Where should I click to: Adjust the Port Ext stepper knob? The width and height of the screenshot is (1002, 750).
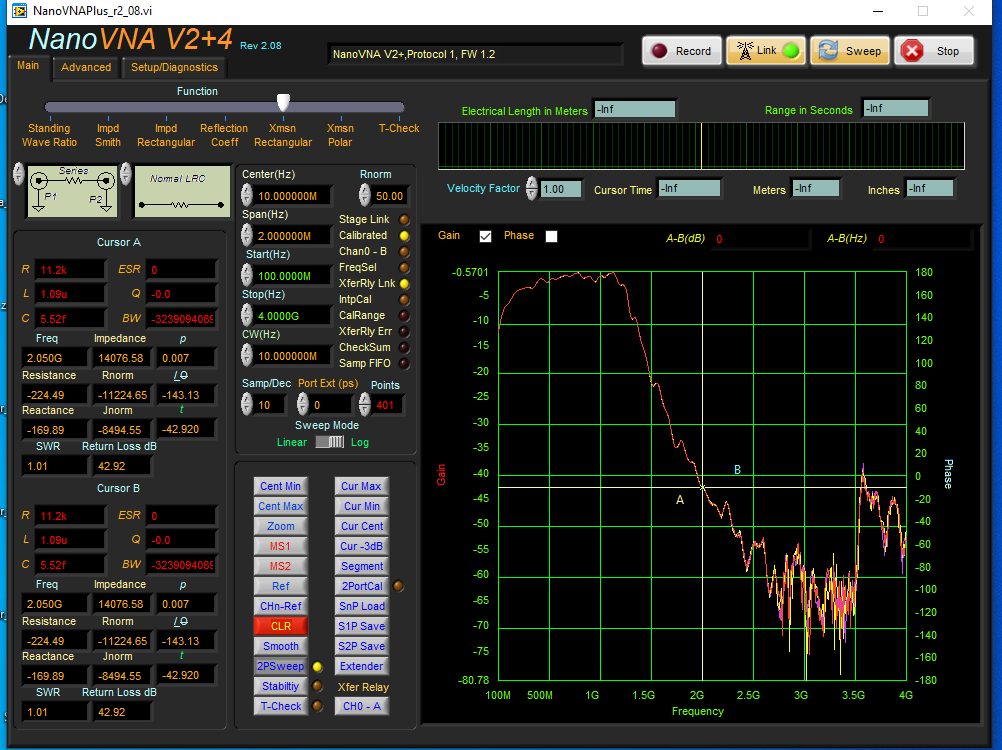[303, 404]
